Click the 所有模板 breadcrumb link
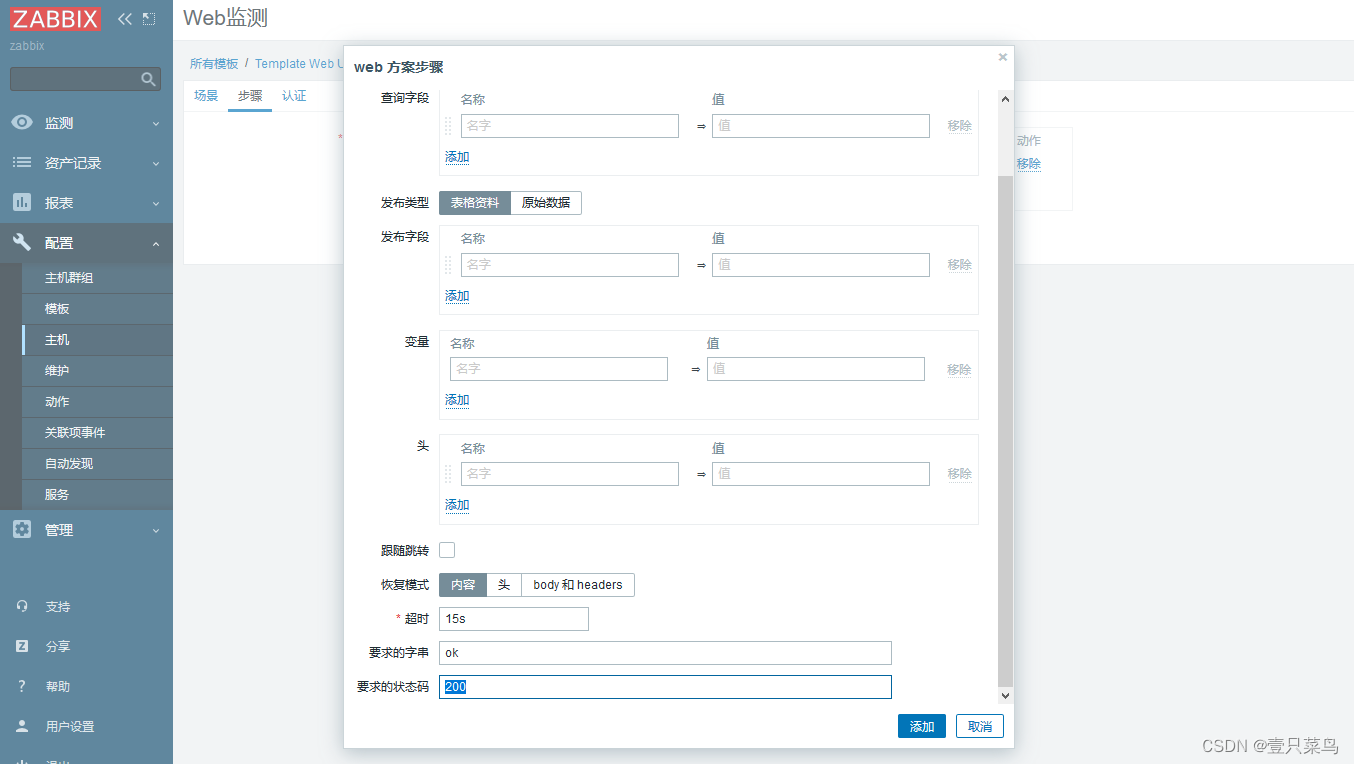 coord(214,63)
